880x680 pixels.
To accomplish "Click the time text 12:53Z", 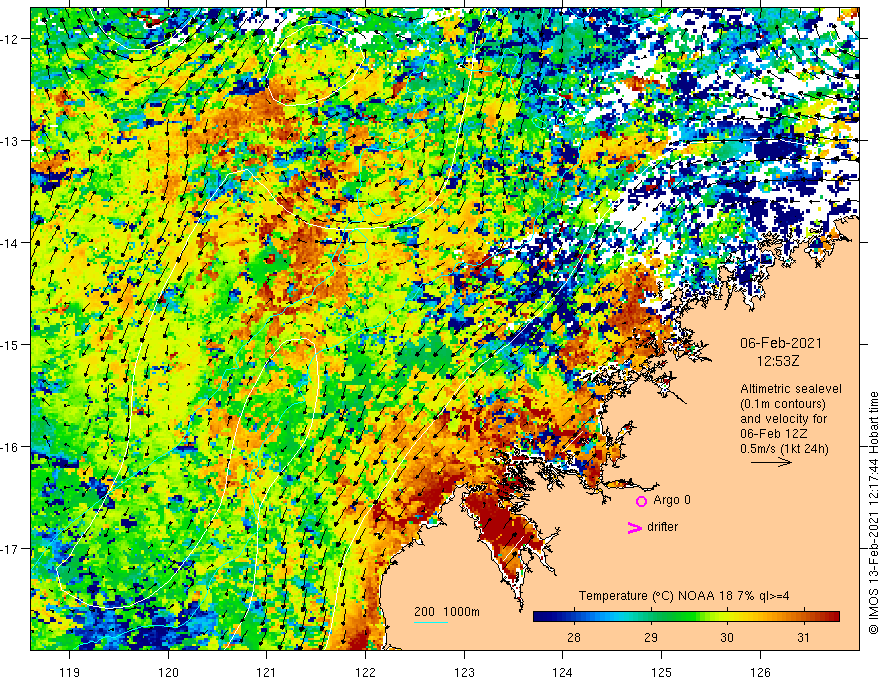I will click(778, 361).
